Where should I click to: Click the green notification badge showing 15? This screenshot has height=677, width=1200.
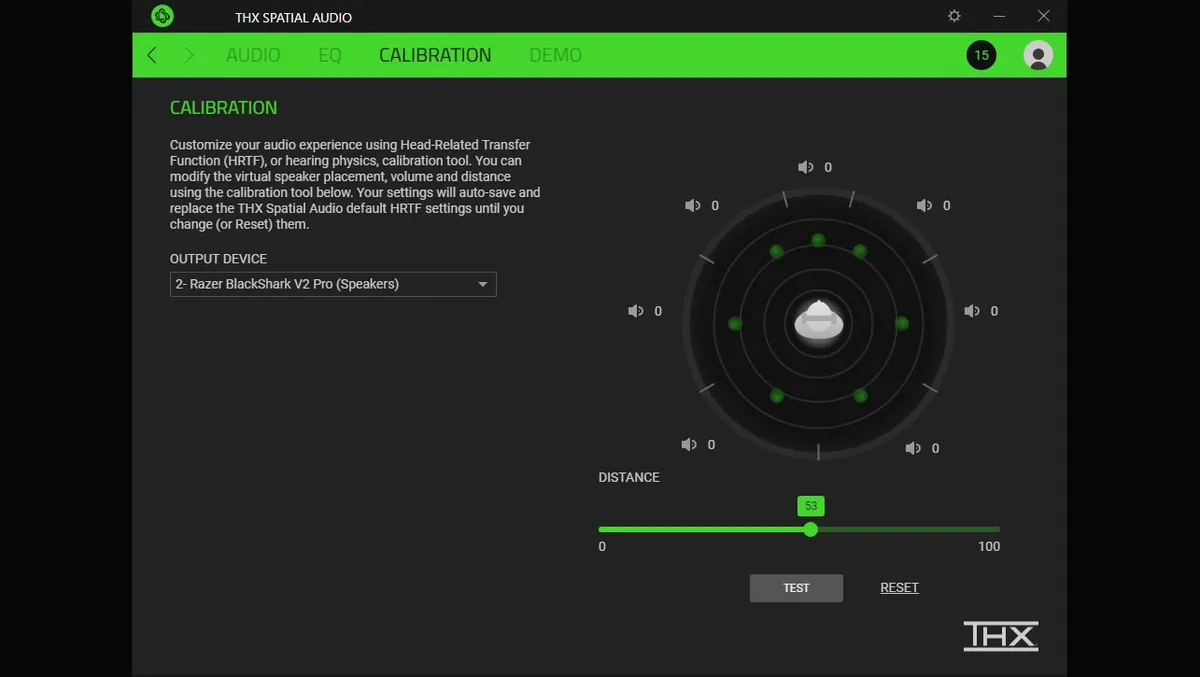point(981,55)
